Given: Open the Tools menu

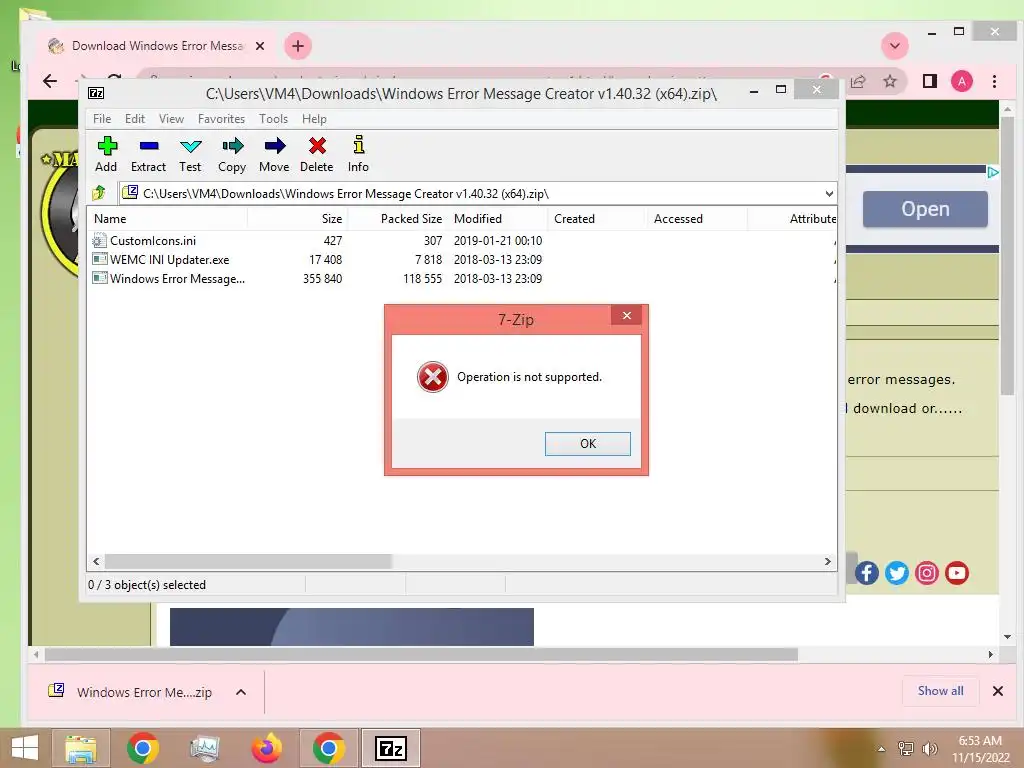Looking at the screenshot, I should tap(273, 119).
